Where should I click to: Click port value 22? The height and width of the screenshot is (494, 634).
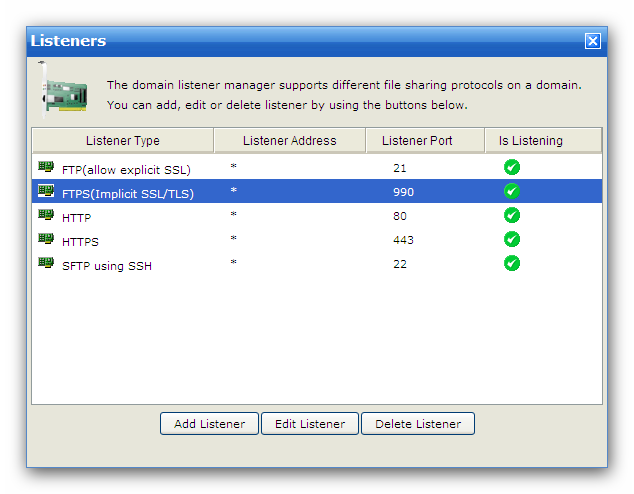(x=399, y=264)
